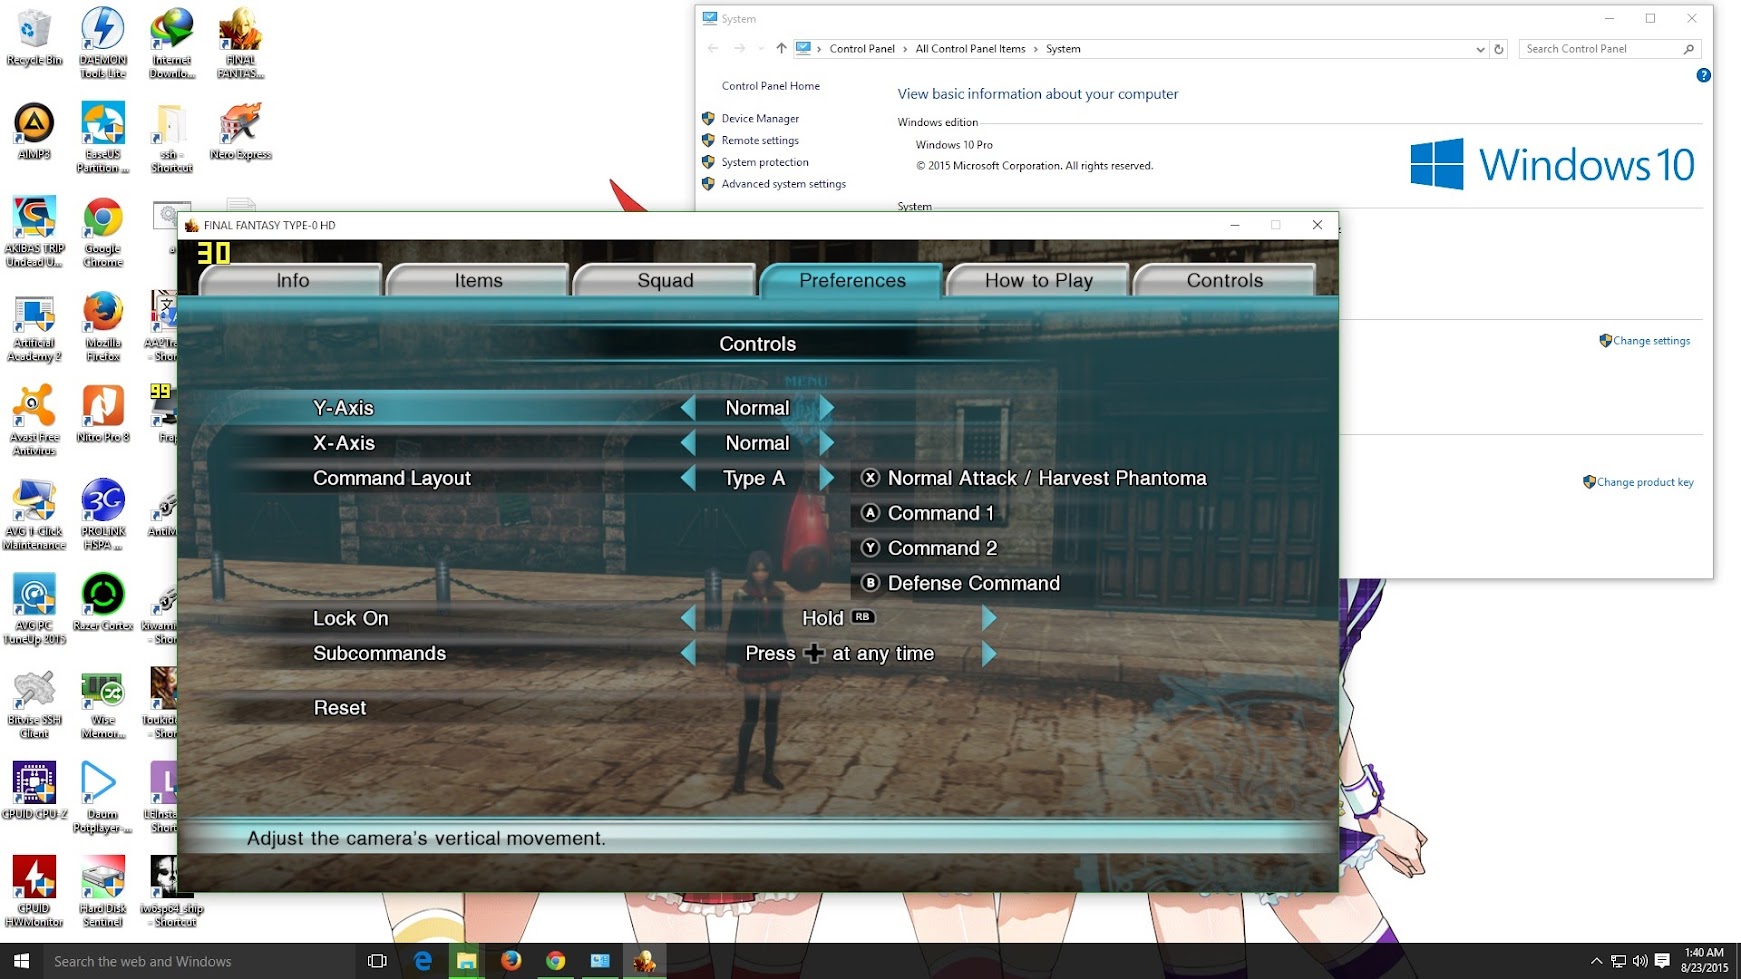Click All Control Panel Items breadcrumb
This screenshot has width=1741, height=979.
click(x=970, y=48)
